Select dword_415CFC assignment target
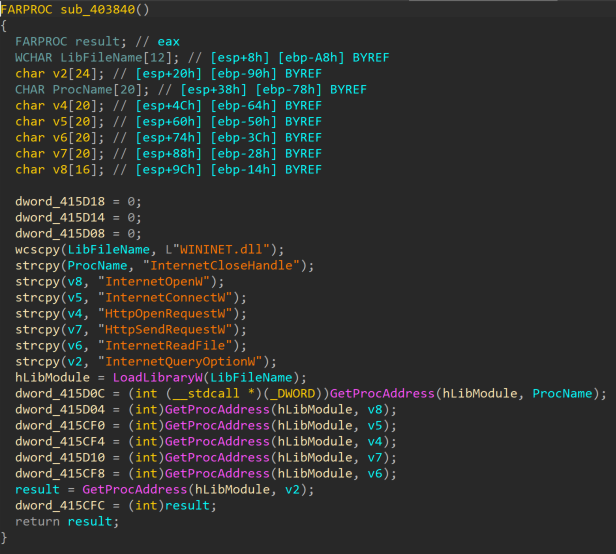Image resolution: width=616 pixels, height=554 pixels. [x=60, y=506]
